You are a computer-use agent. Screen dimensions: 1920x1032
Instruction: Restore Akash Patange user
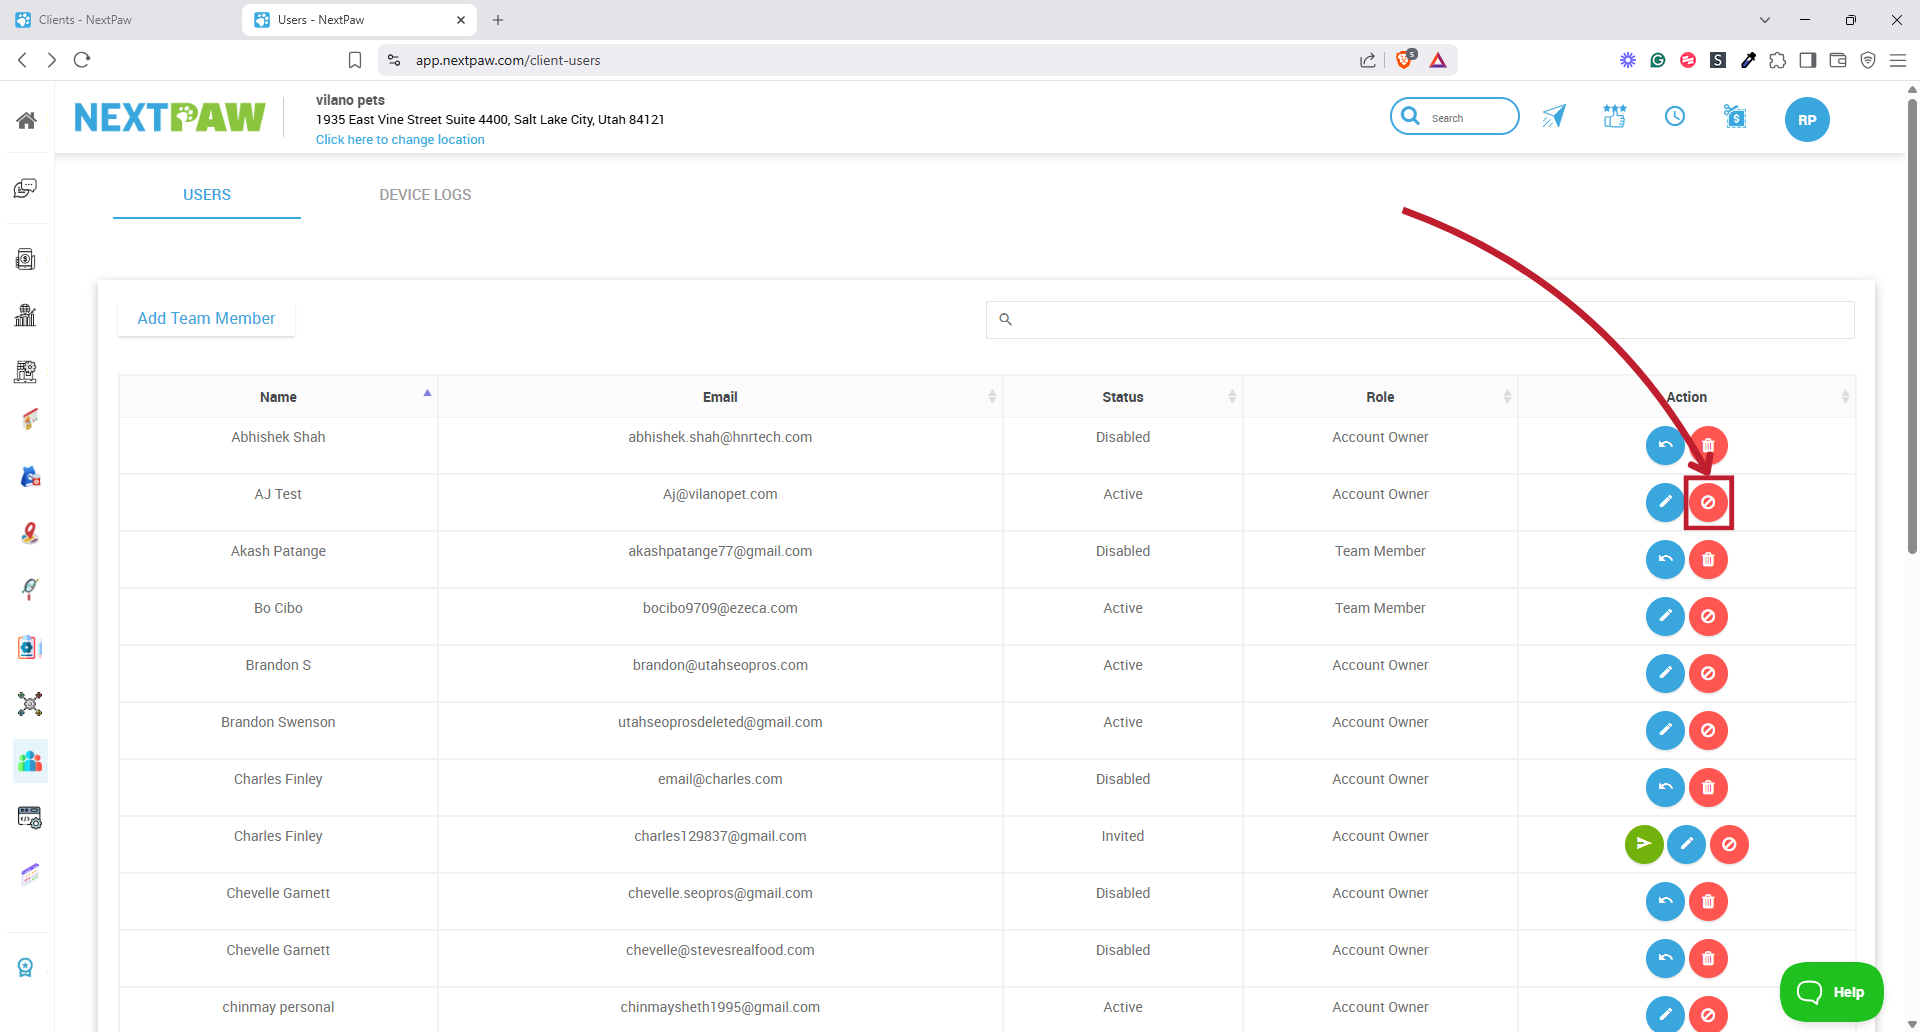click(1665, 559)
